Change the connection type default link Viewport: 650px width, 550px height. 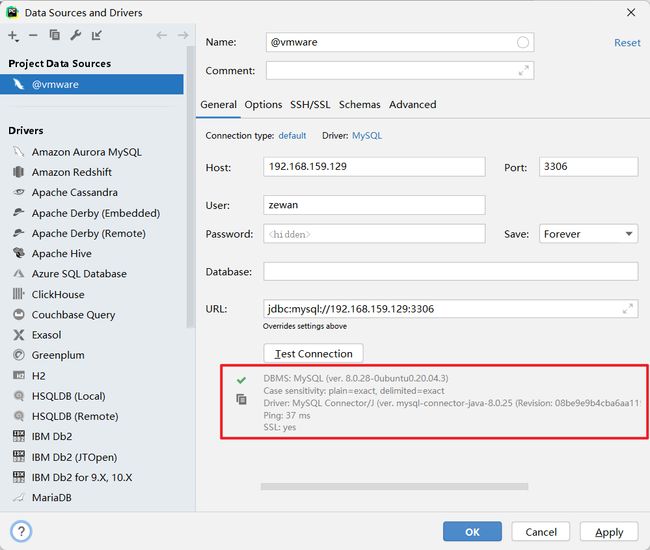(292, 136)
